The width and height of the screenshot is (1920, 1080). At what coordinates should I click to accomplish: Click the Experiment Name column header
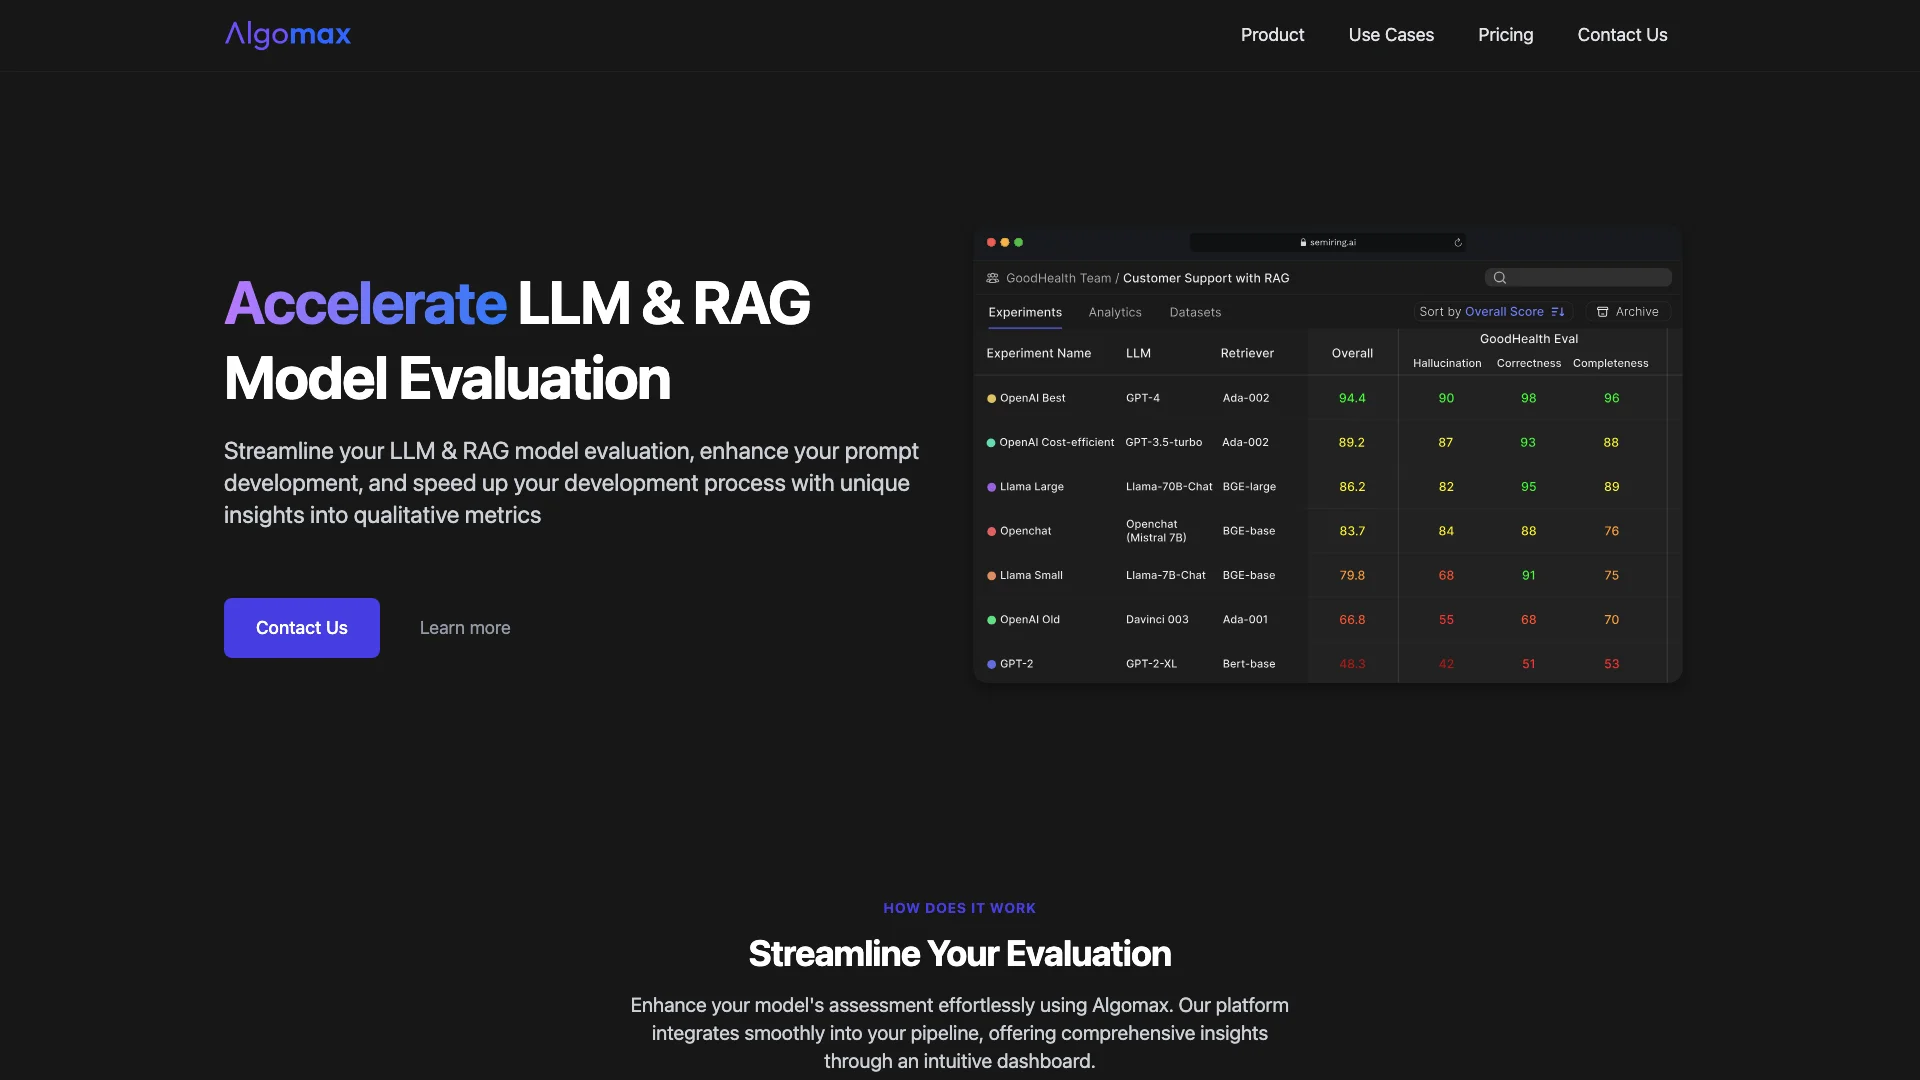click(x=1038, y=353)
